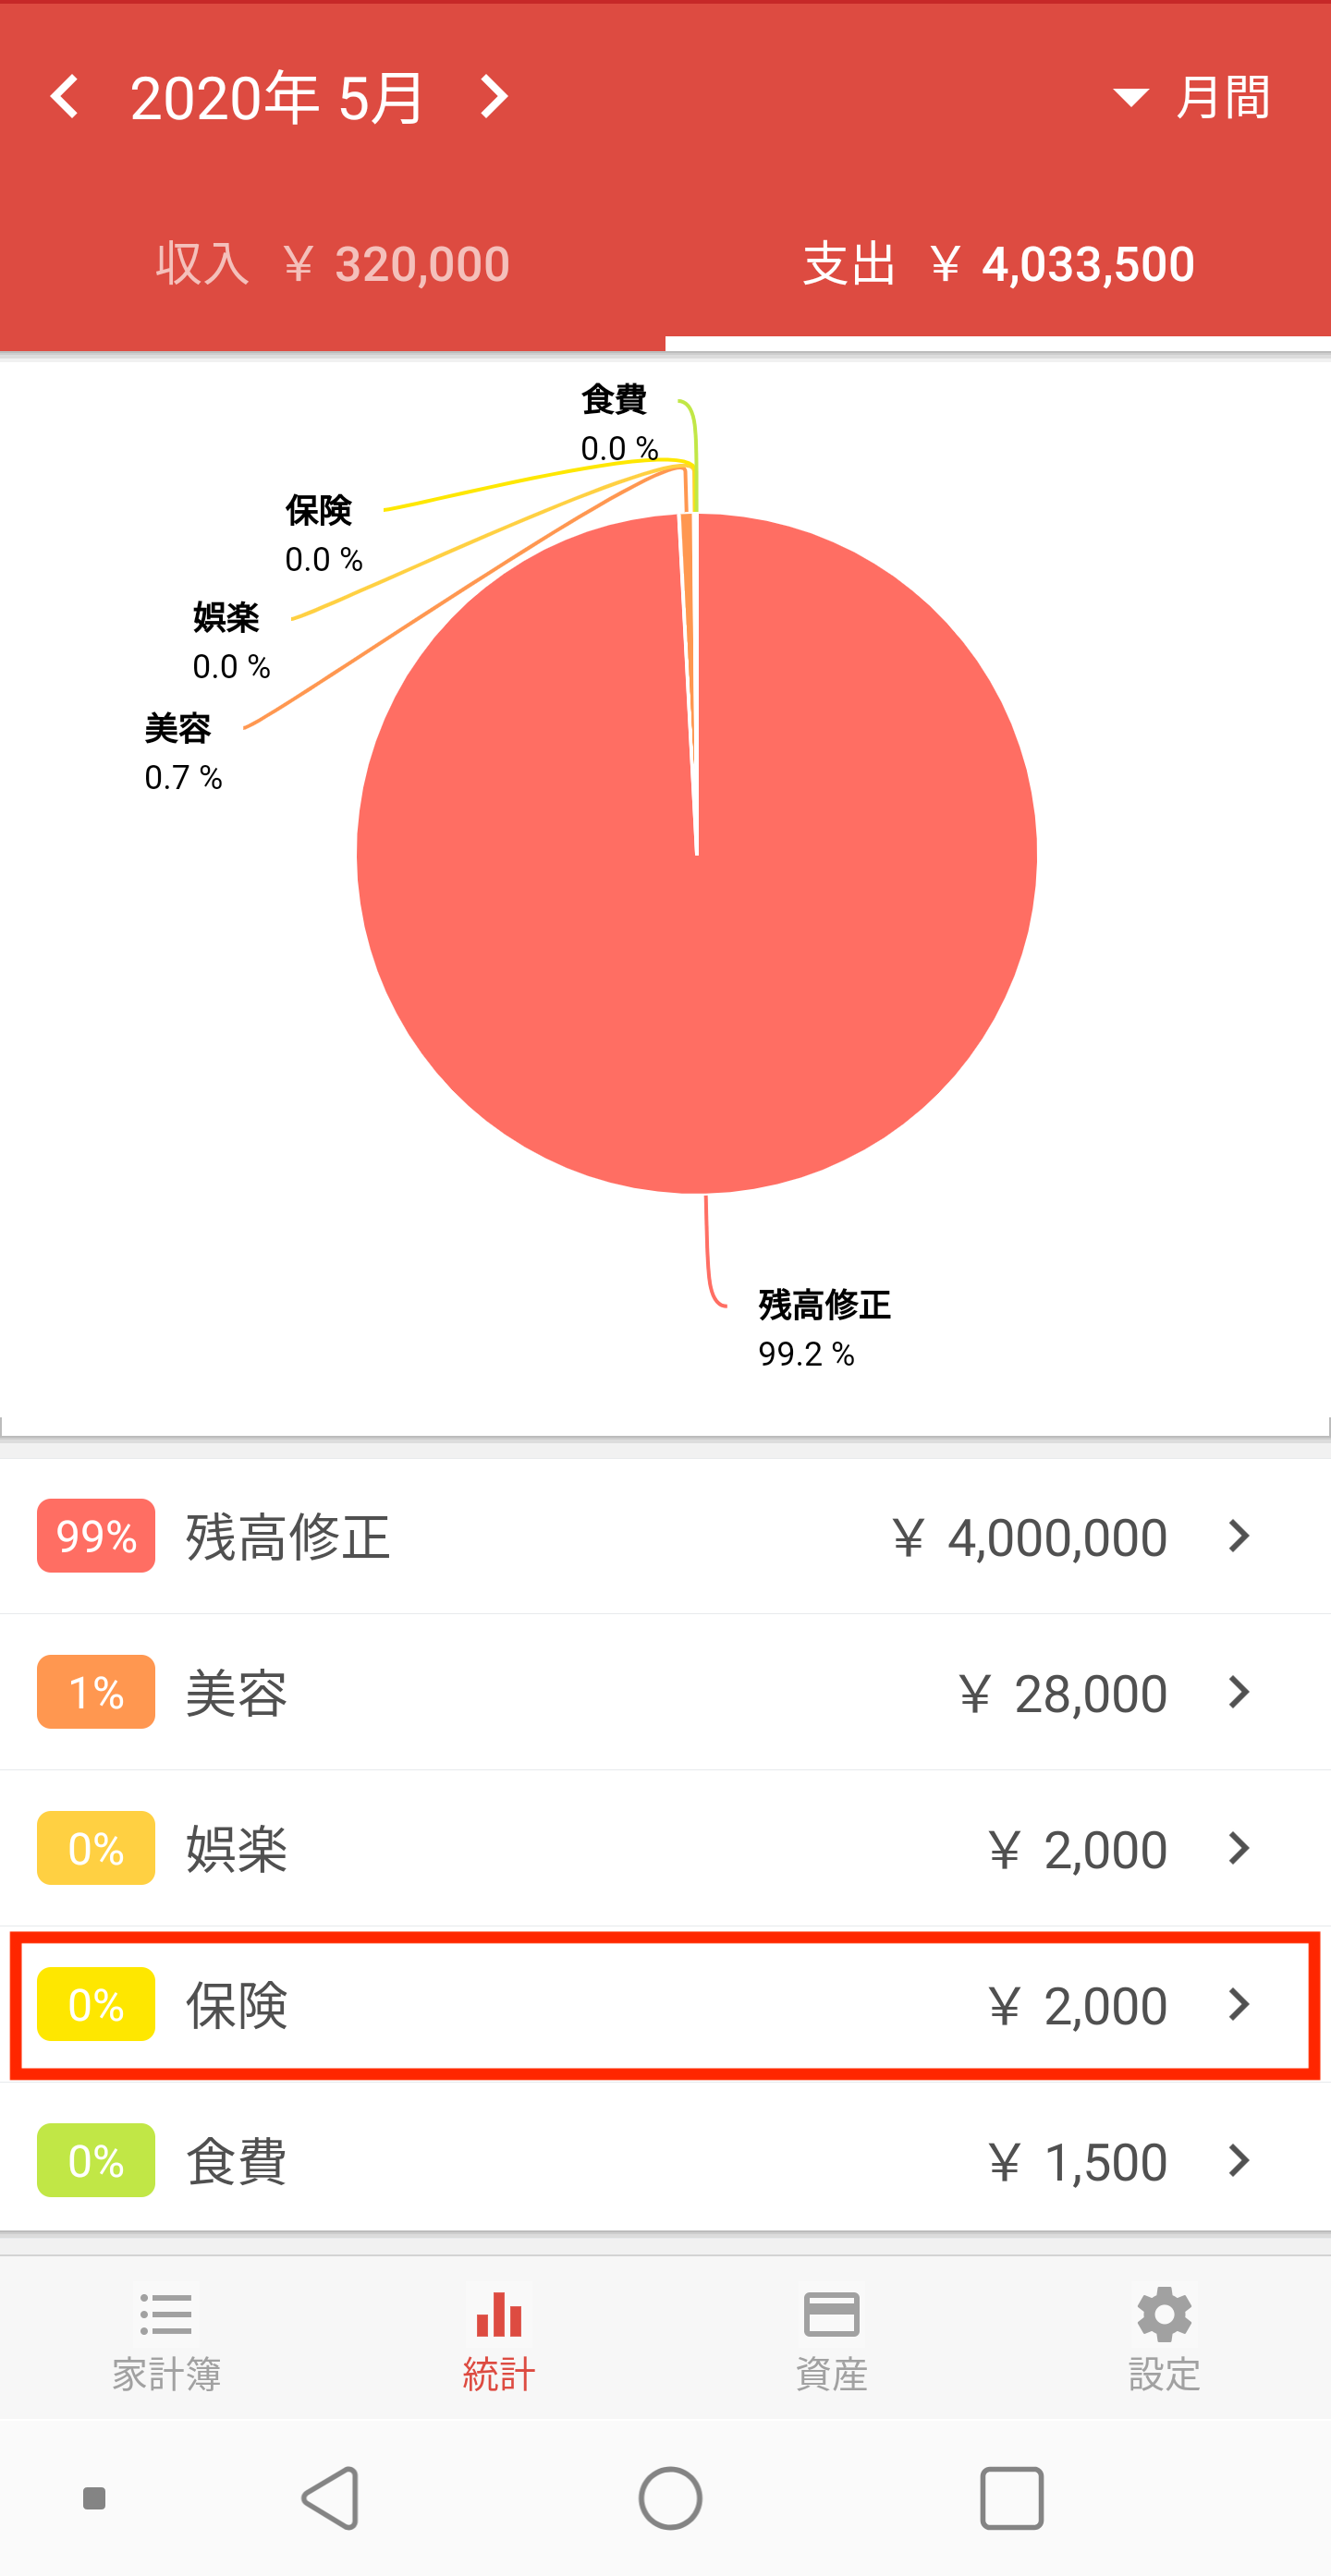Screen dimensions: 1331x2576
Task: Go to previous month arrow
Action: click(x=65, y=97)
